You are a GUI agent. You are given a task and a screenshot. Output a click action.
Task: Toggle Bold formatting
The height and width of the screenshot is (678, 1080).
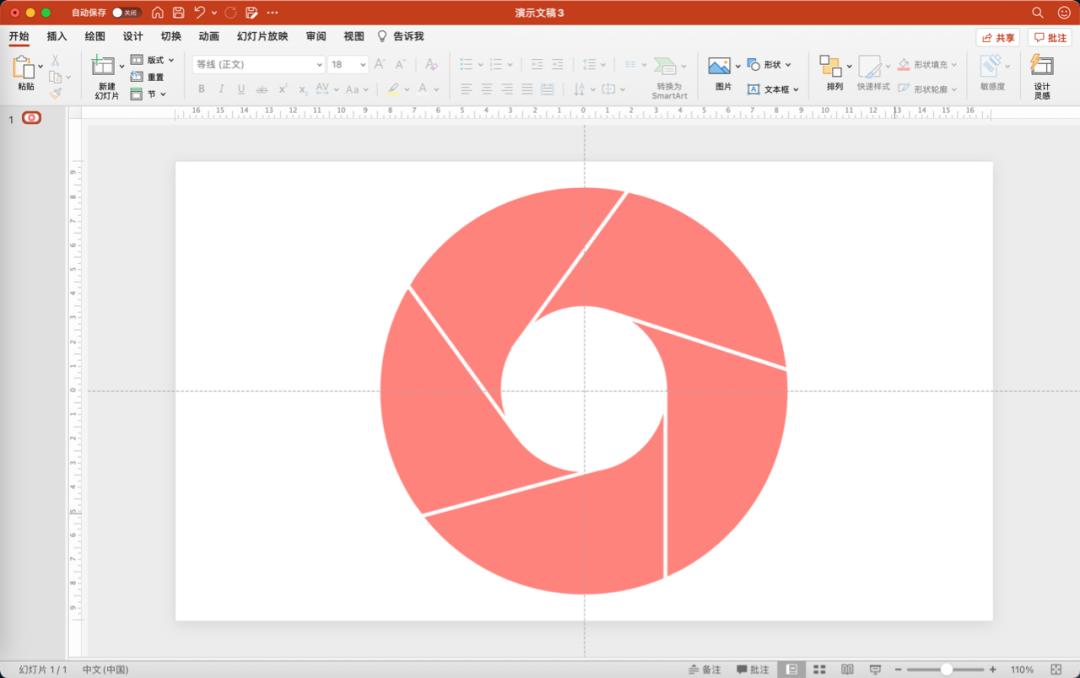coord(201,89)
